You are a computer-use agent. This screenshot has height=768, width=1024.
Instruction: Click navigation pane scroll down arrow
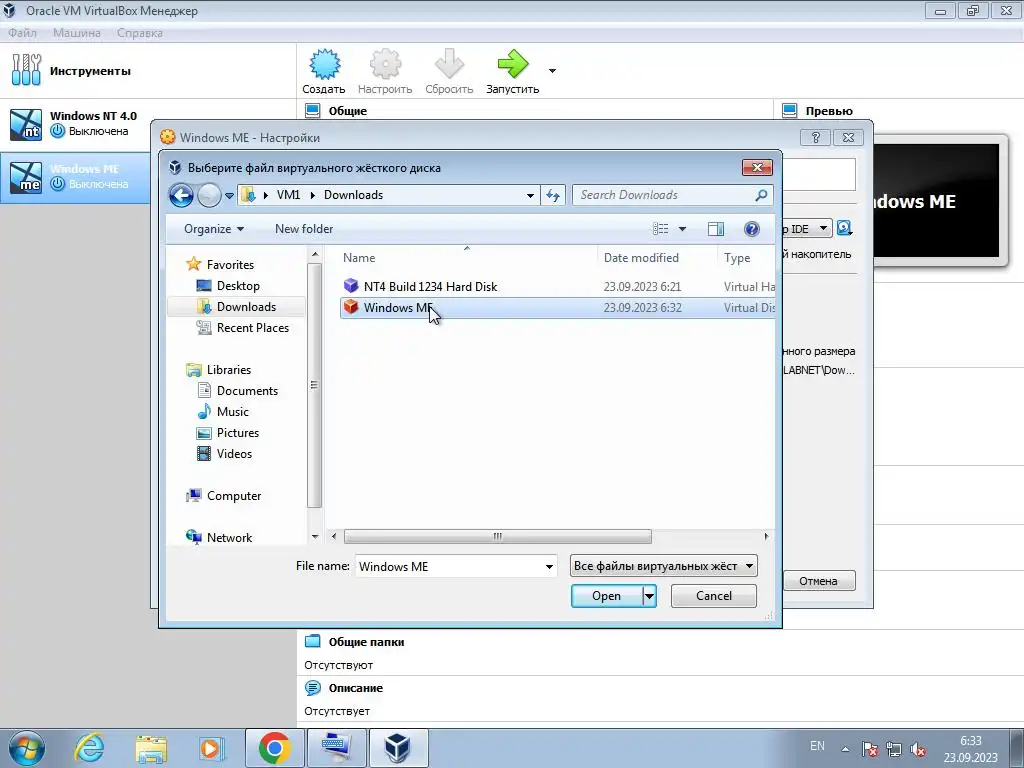tap(315, 537)
